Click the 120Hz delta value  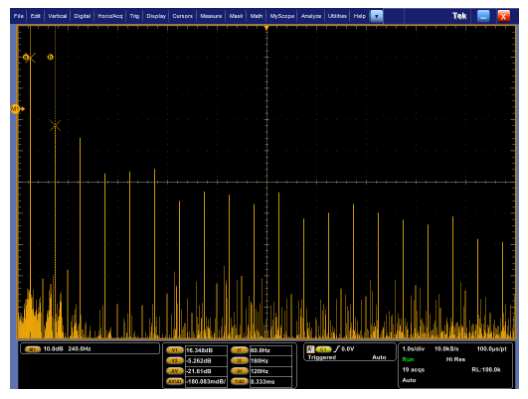pos(271,371)
